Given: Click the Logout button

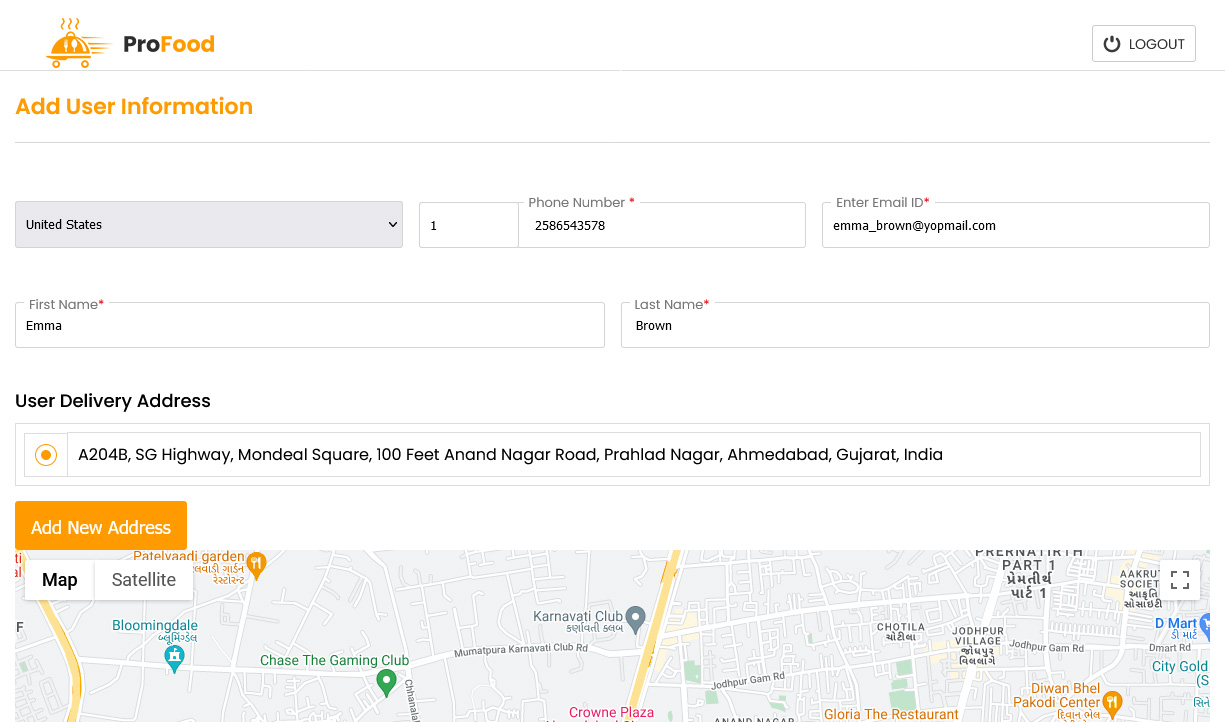Looking at the screenshot, I should coord(1143,44).
